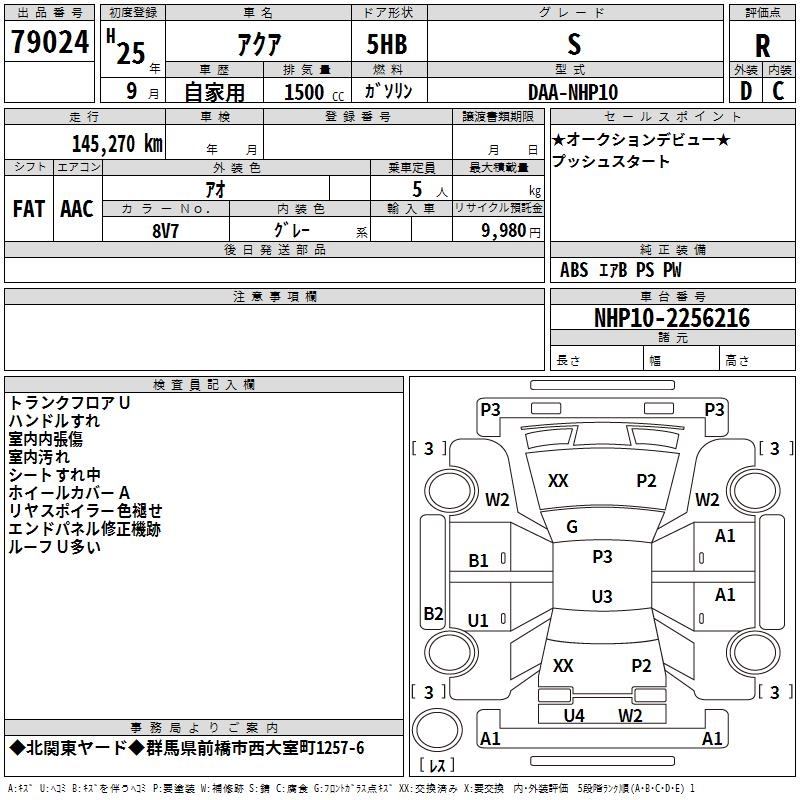
Task: Select the registration year H25 value
Action: [x=126, y=47]
